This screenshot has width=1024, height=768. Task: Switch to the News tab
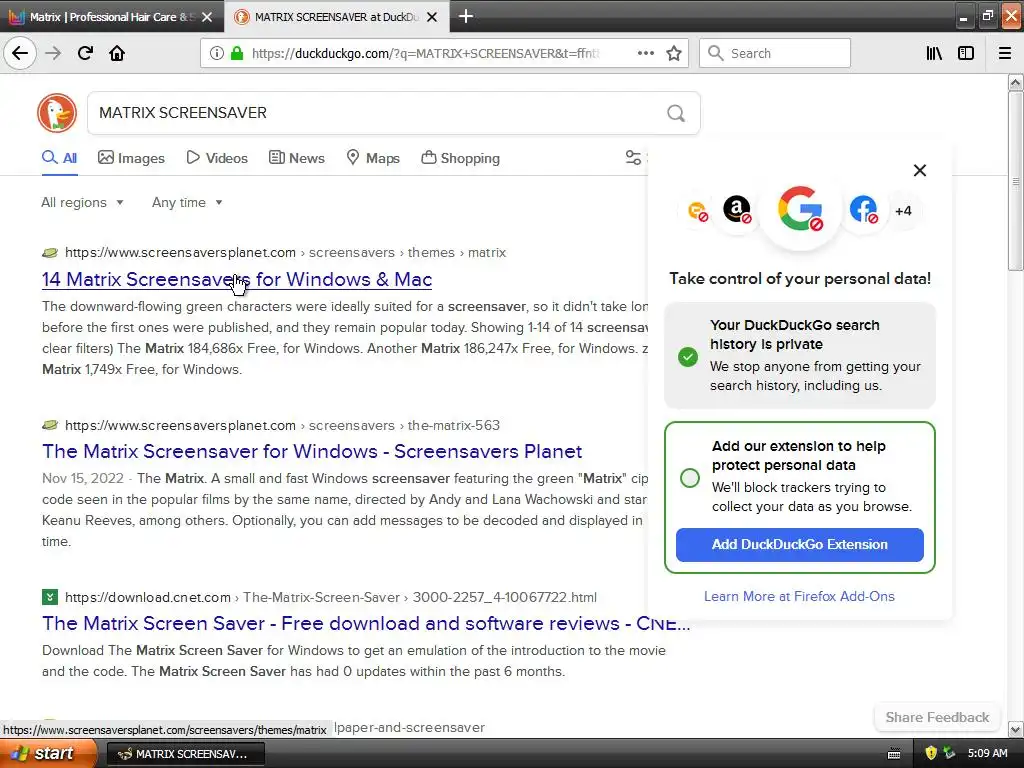pos(296,158)
